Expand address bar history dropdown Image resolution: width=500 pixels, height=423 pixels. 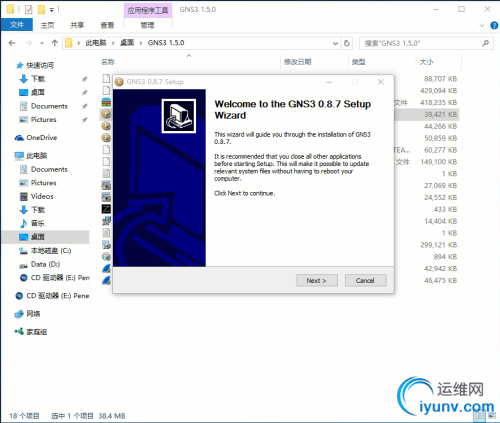pos(335,43)
